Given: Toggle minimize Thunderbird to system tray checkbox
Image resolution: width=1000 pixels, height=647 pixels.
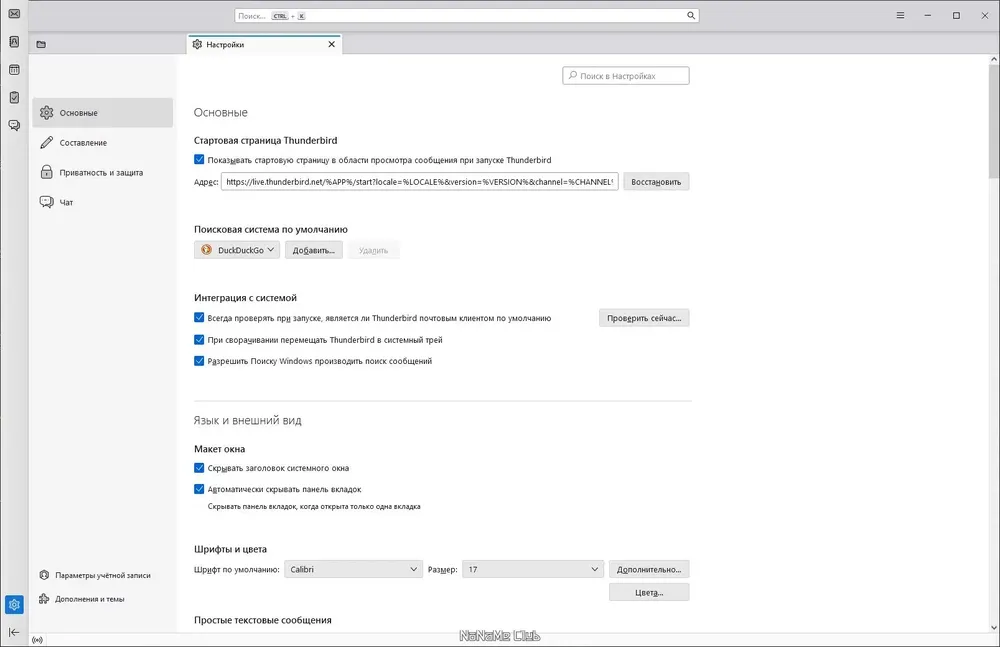Looking at the screenshot, I should pos(199,339).
